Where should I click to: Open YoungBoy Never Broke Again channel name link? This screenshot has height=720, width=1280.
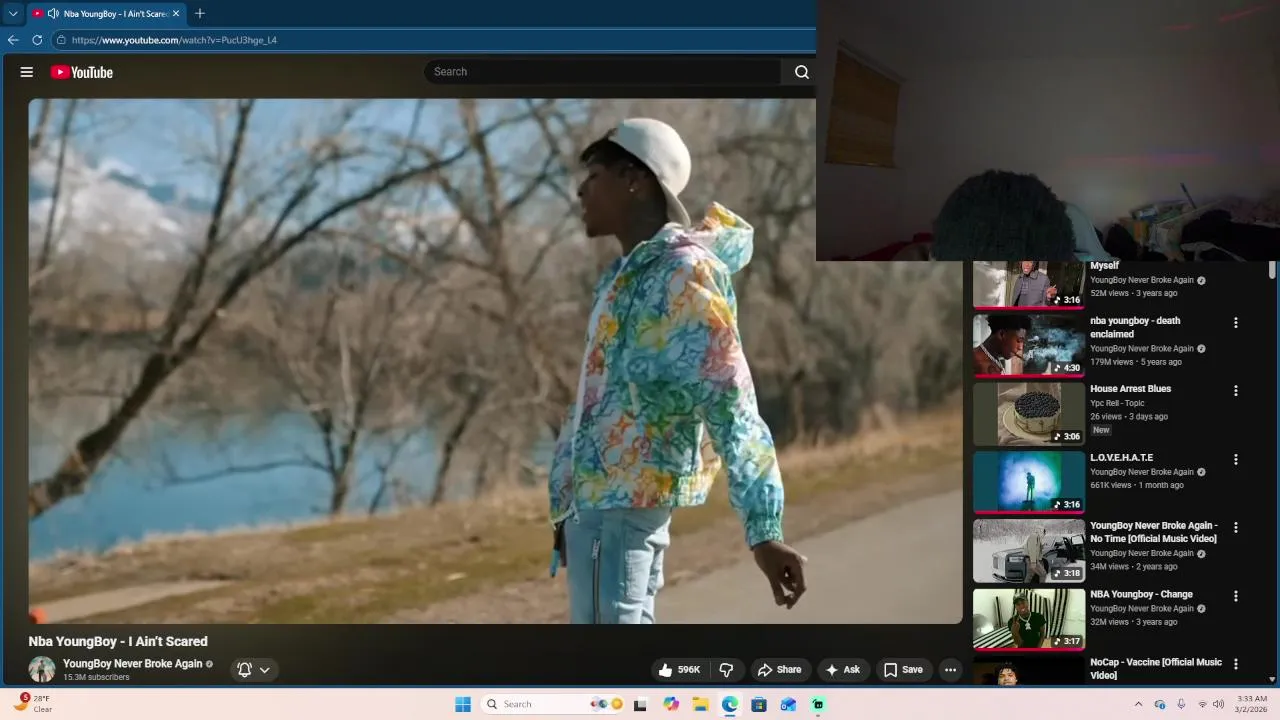coord(133,663)
